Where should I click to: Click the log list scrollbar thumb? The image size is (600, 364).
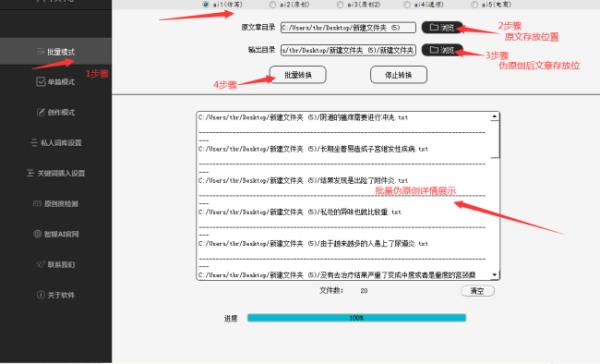pyautogui.click(x=495, y=139)
